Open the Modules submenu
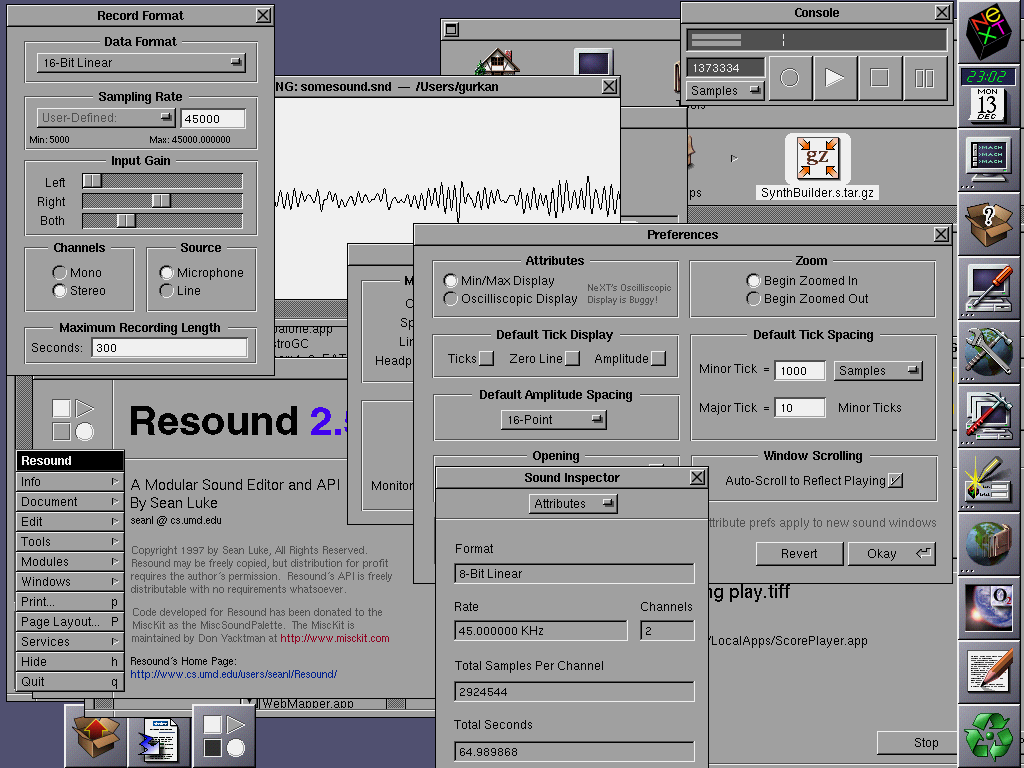Image resolution: width=1024 pixels, height=768 pixels. (70, 562)
